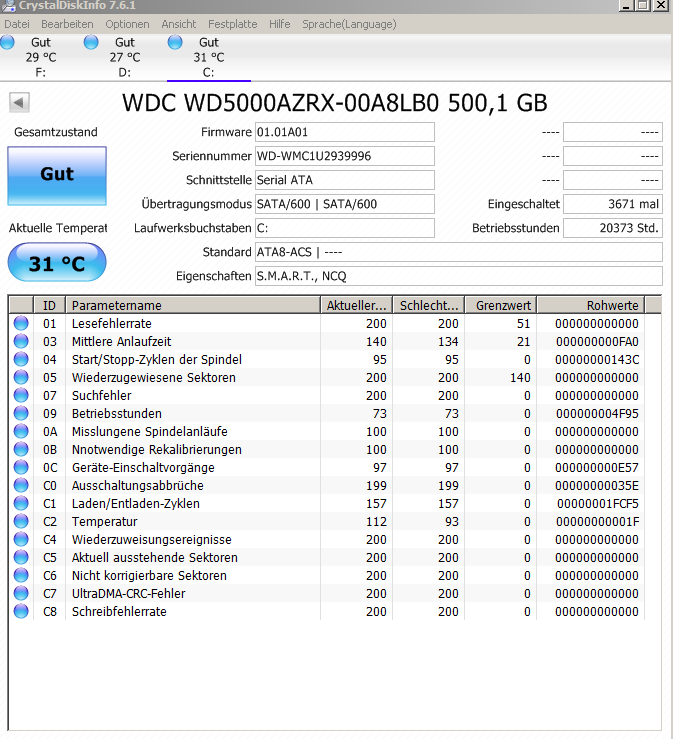Click the Firmware field 01.01A01
The width and height of the screenshot is (673, 739).
[x=345, y=132]
